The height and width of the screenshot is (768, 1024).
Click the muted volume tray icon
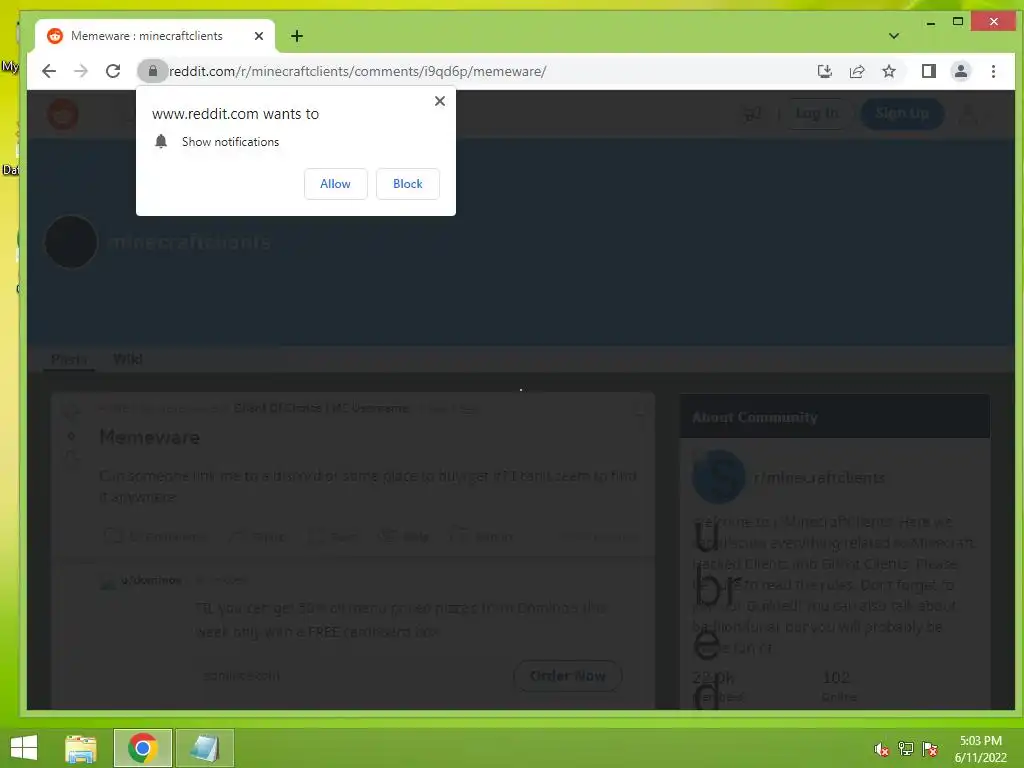[881, 748]
